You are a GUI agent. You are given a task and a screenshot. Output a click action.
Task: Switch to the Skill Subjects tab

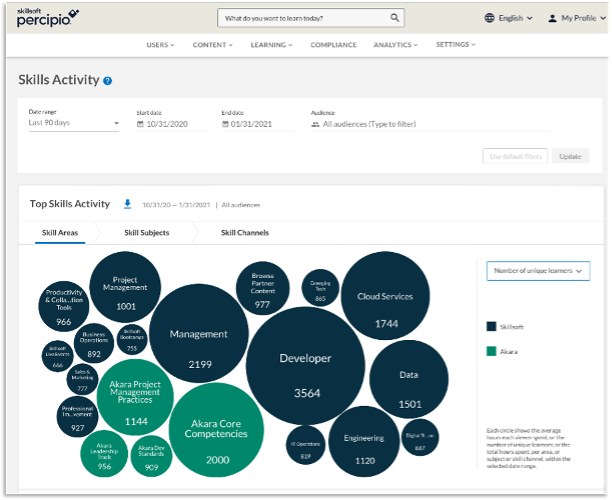(146, 233)
